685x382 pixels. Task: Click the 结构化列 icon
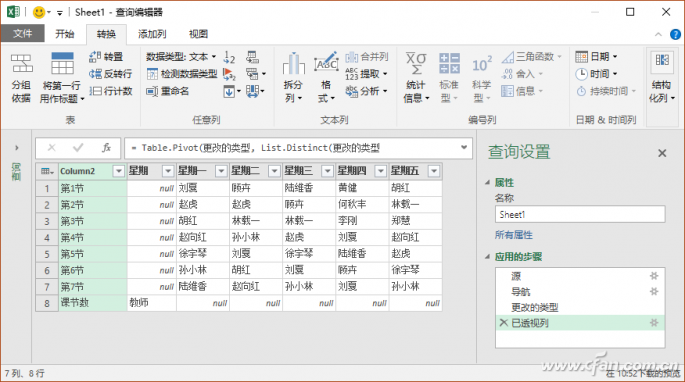click(662, 61)
